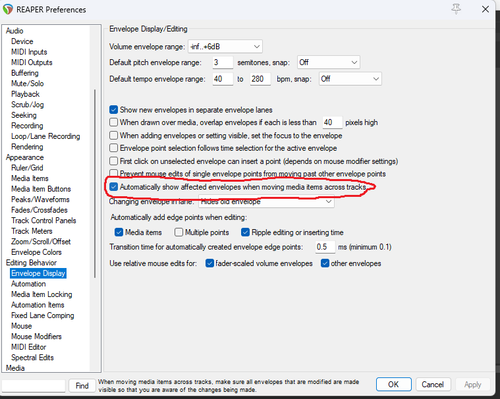Open Peaks/Waveforms preferences

click(x=40, y=199)
